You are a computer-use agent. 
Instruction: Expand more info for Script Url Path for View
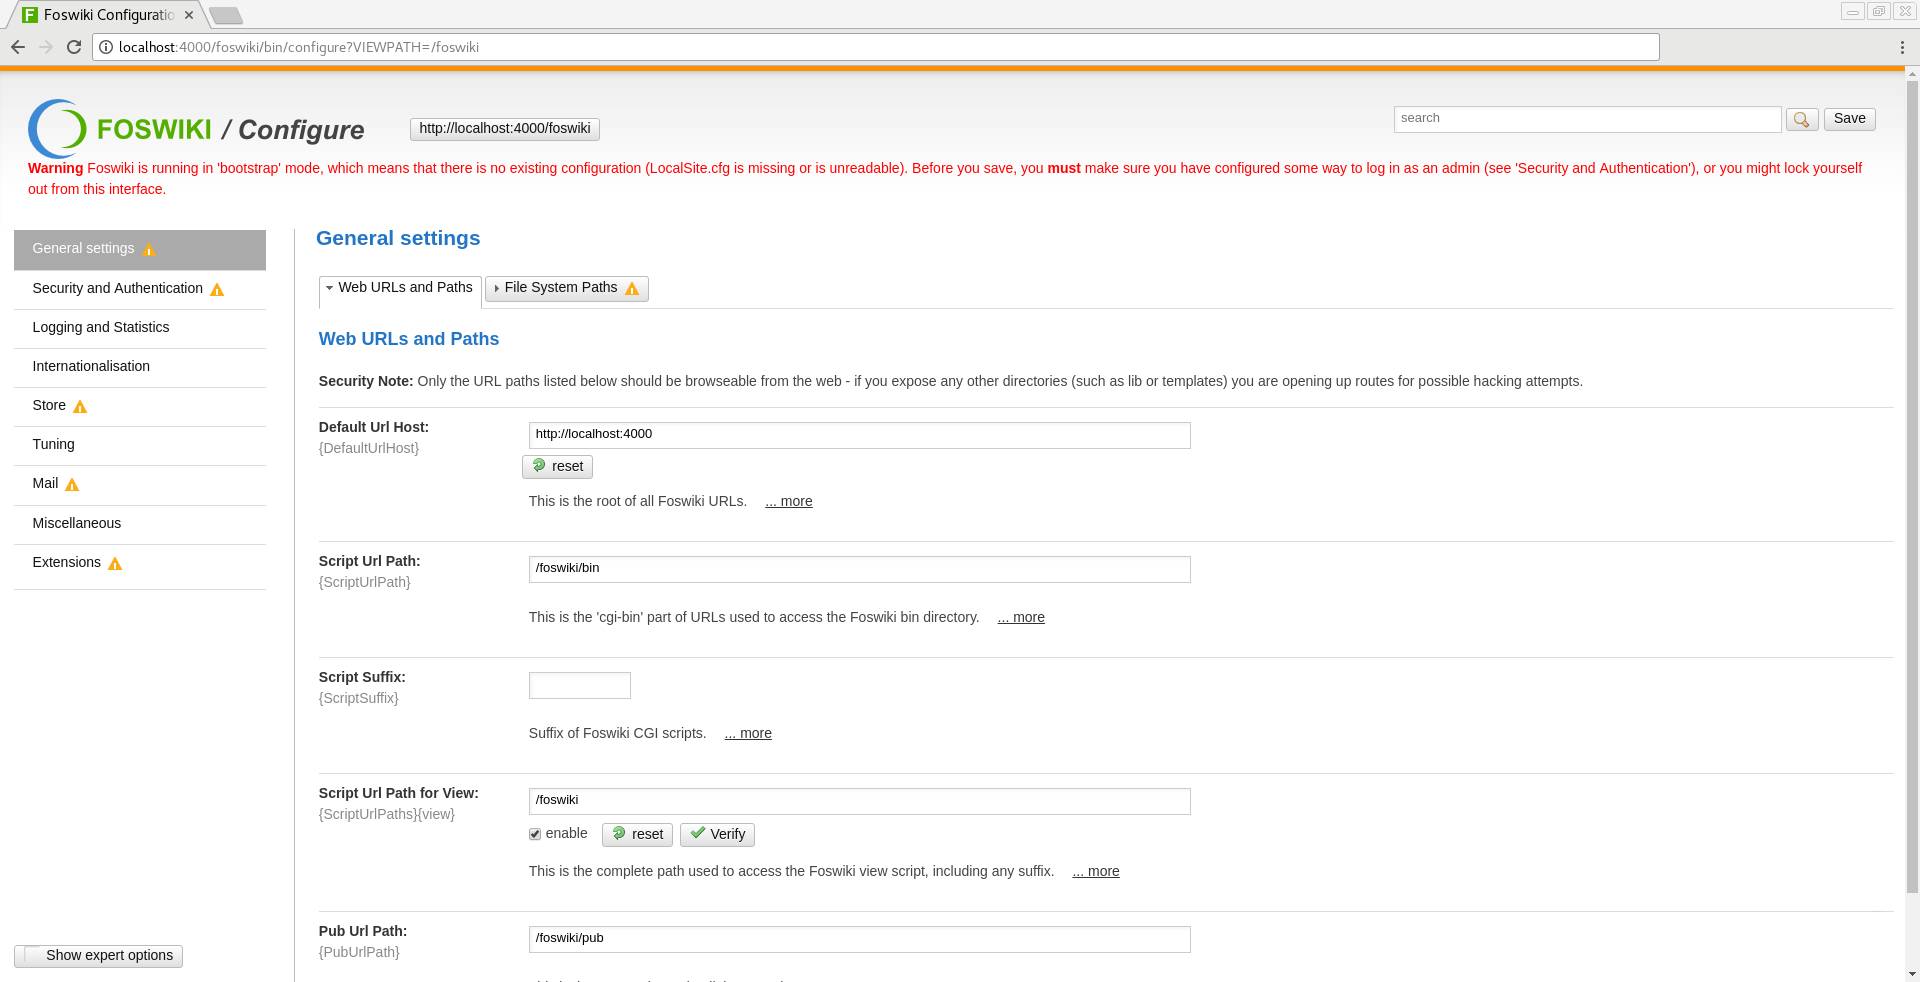(x=1096, y=871)
